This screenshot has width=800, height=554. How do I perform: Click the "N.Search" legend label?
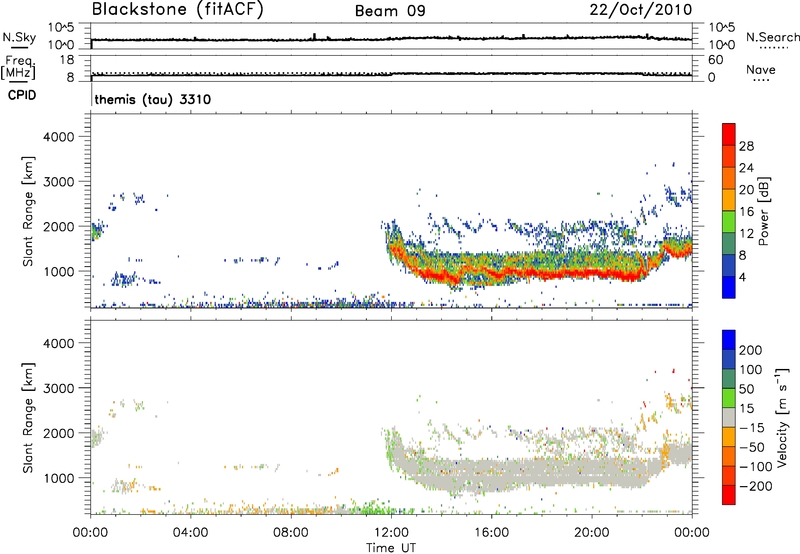(x=772, y=37)
